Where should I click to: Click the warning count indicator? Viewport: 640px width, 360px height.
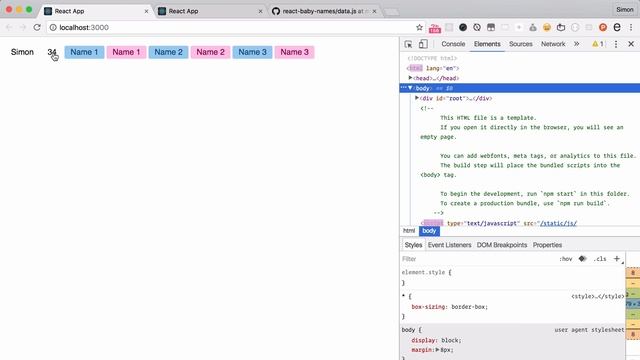598,44
